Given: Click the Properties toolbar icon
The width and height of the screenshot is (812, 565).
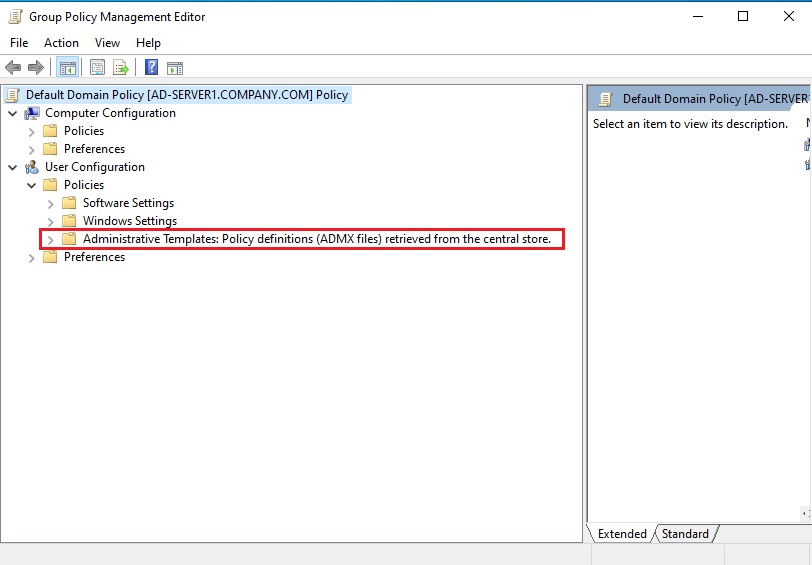Looking at the screenshot, I should (97, 68).
